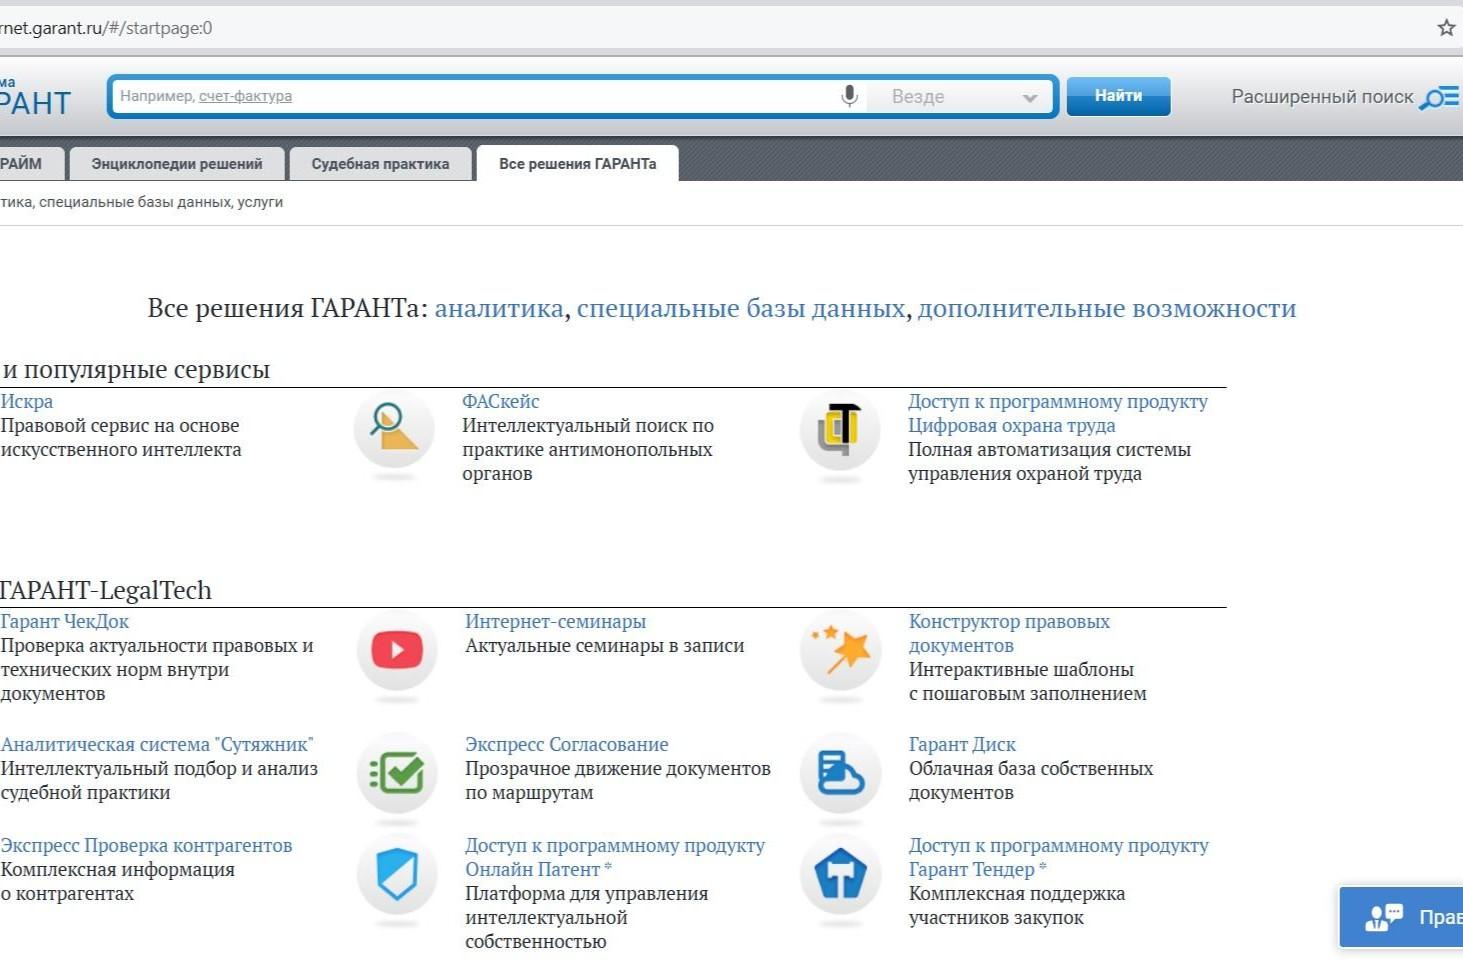The height and width of the screenshot is (977, 1463).
Task: Click the Расширенный поиск link
Action: [x=1322, y=97]
